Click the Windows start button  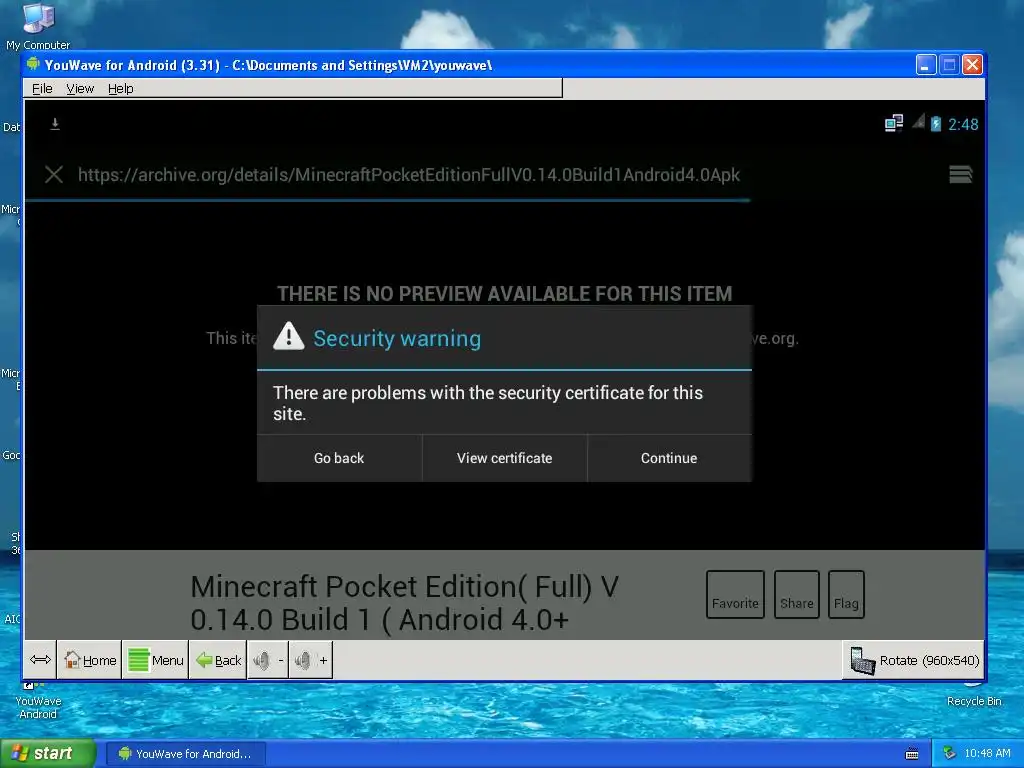point(47,754)
